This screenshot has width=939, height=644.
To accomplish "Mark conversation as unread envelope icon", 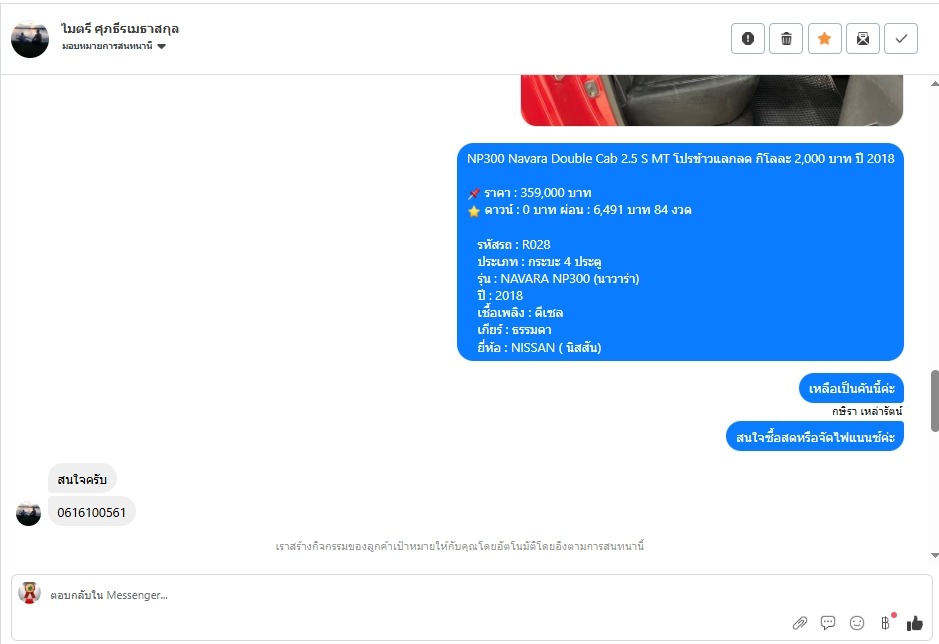I will tap(863, 39).
